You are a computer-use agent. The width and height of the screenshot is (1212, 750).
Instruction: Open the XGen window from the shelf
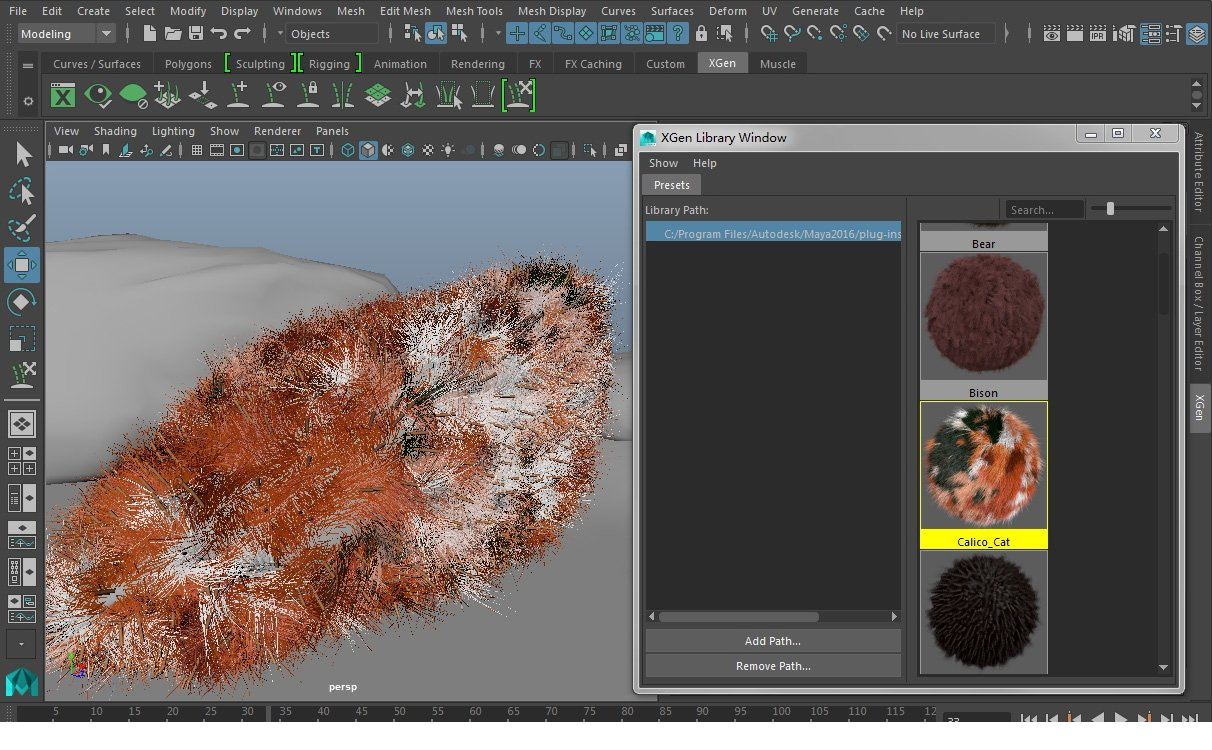click(63, 96)
